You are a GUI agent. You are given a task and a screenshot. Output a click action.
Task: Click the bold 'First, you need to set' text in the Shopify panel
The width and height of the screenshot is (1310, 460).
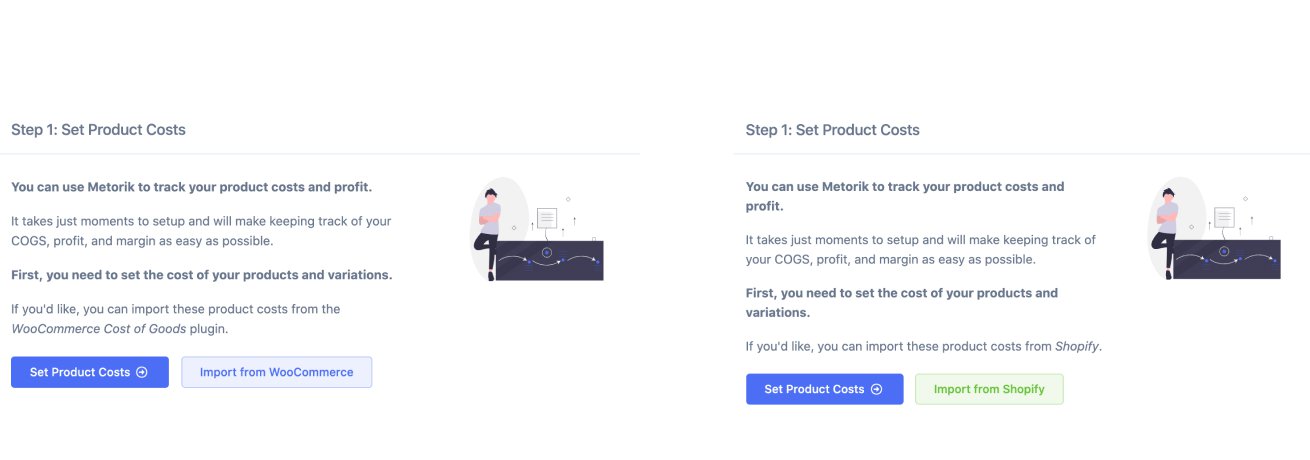coord(900,302)
